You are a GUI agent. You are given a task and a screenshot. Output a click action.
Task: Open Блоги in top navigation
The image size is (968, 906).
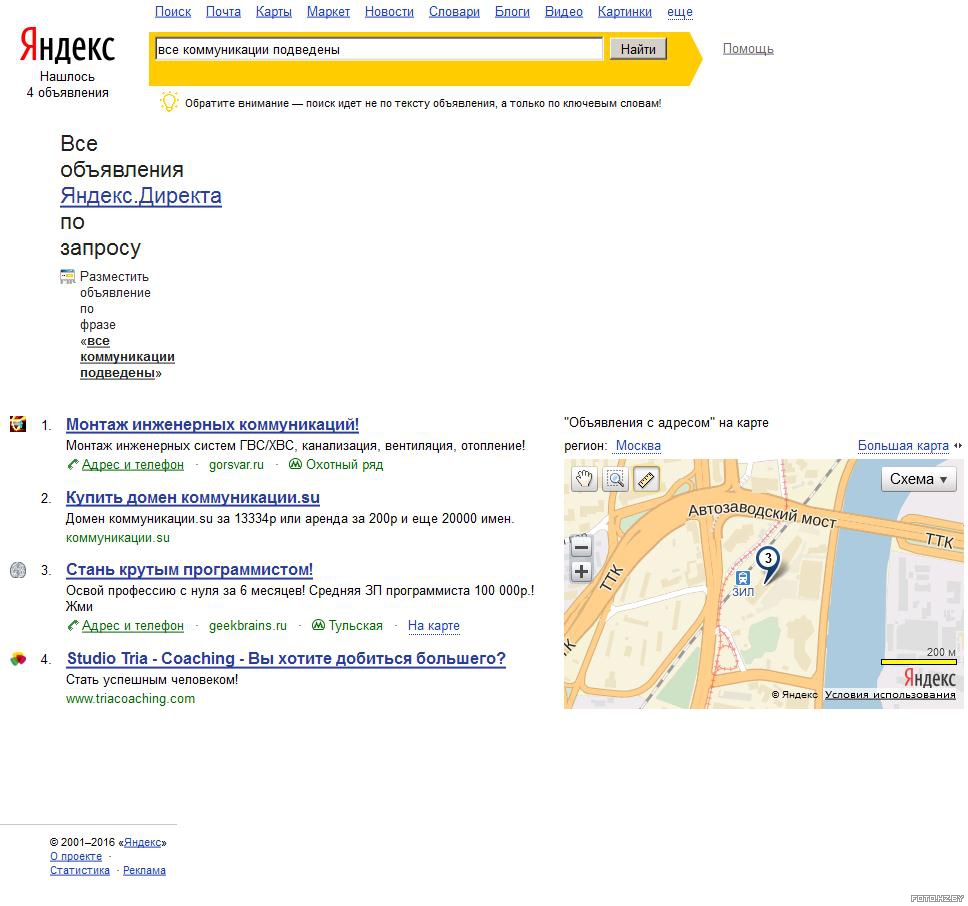point(512,12)
